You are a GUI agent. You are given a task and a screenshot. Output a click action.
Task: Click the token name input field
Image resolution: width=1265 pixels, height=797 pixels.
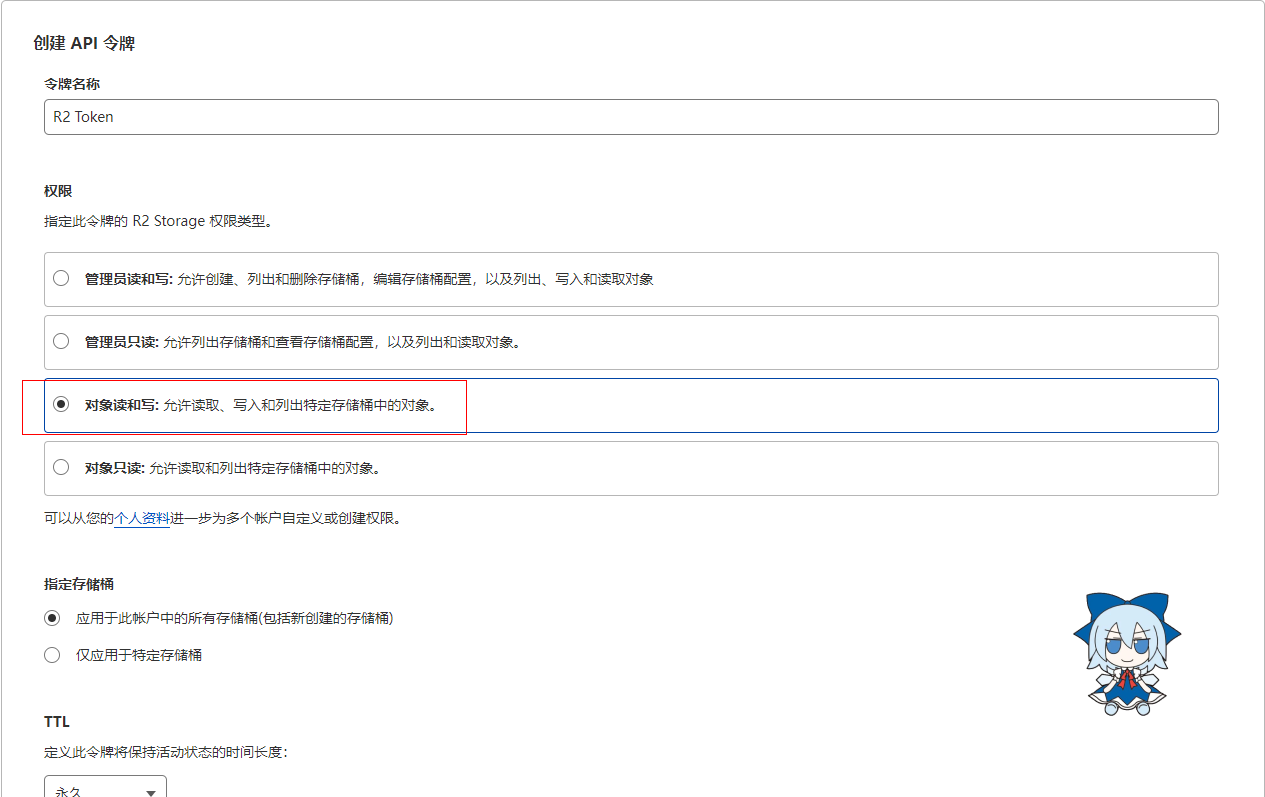coord(630,117)
